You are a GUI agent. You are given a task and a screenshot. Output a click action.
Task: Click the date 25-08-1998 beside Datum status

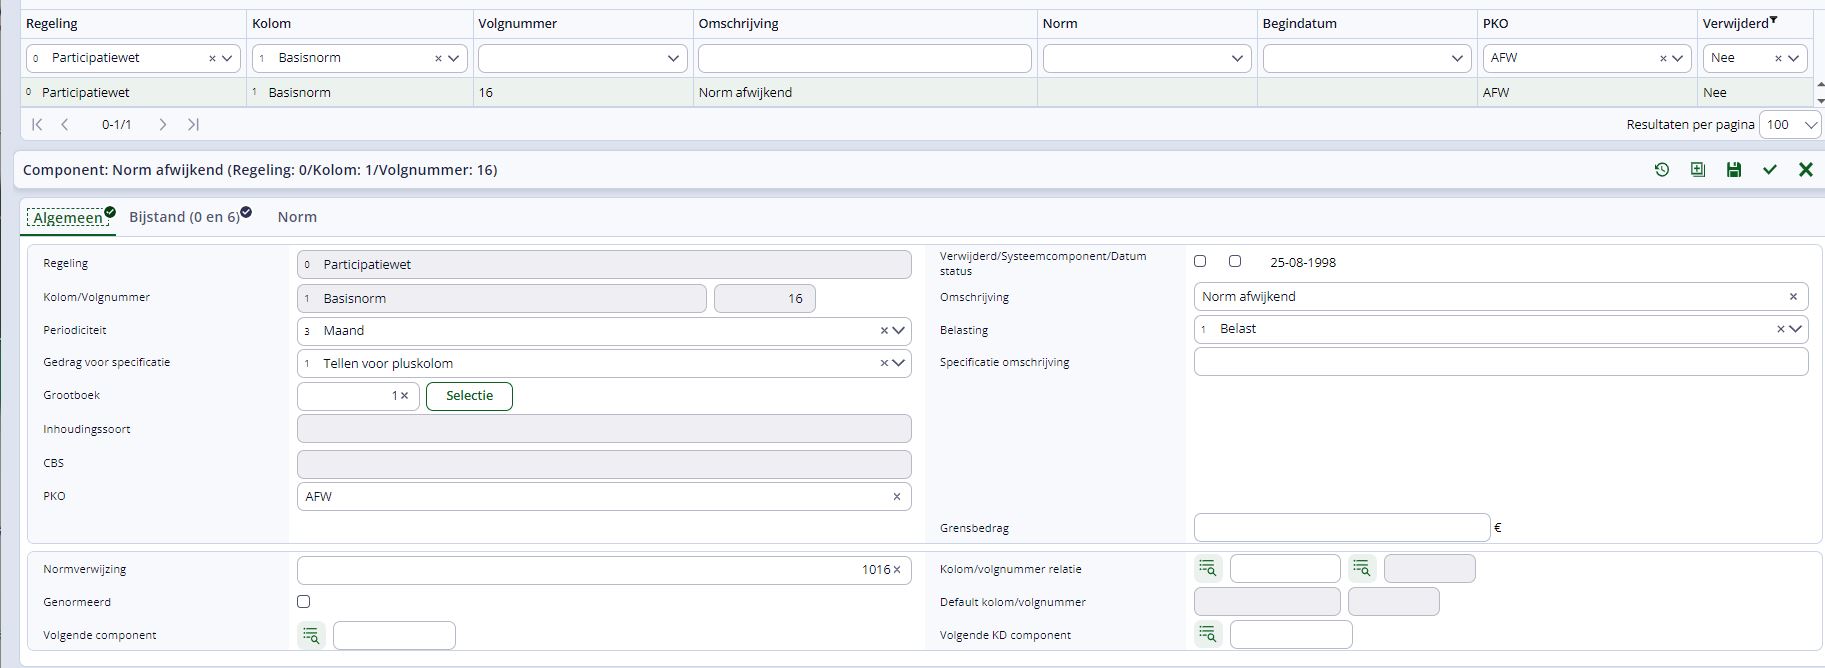tap(1303, 263)
